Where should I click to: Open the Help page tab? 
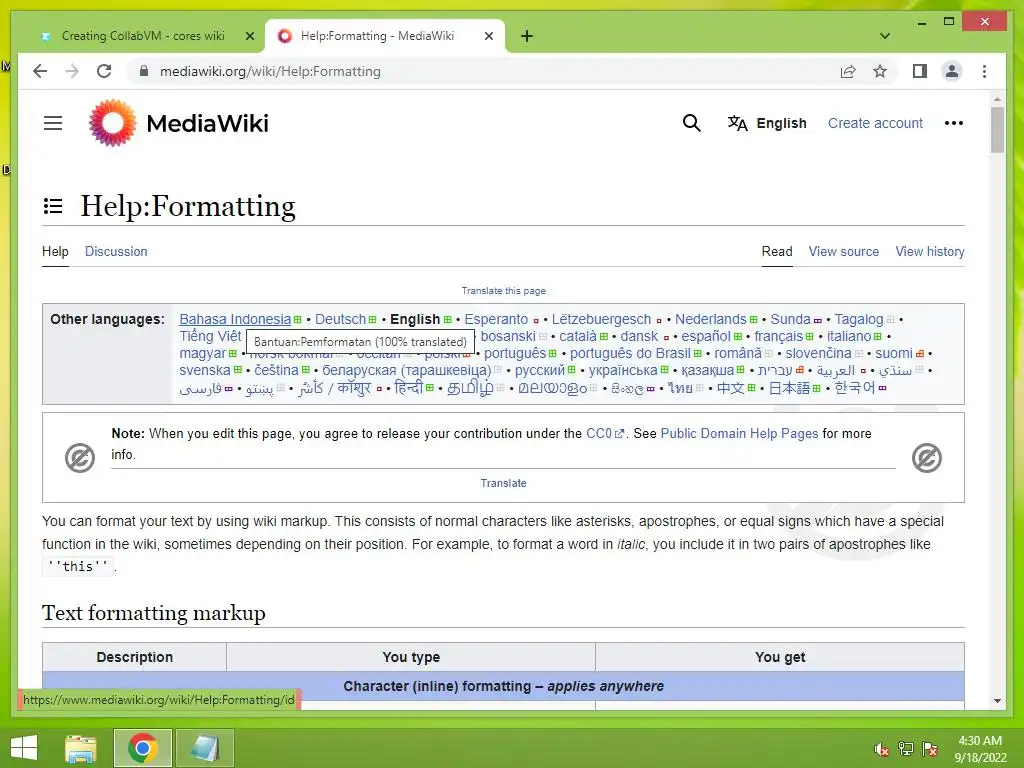coord(55,251)
